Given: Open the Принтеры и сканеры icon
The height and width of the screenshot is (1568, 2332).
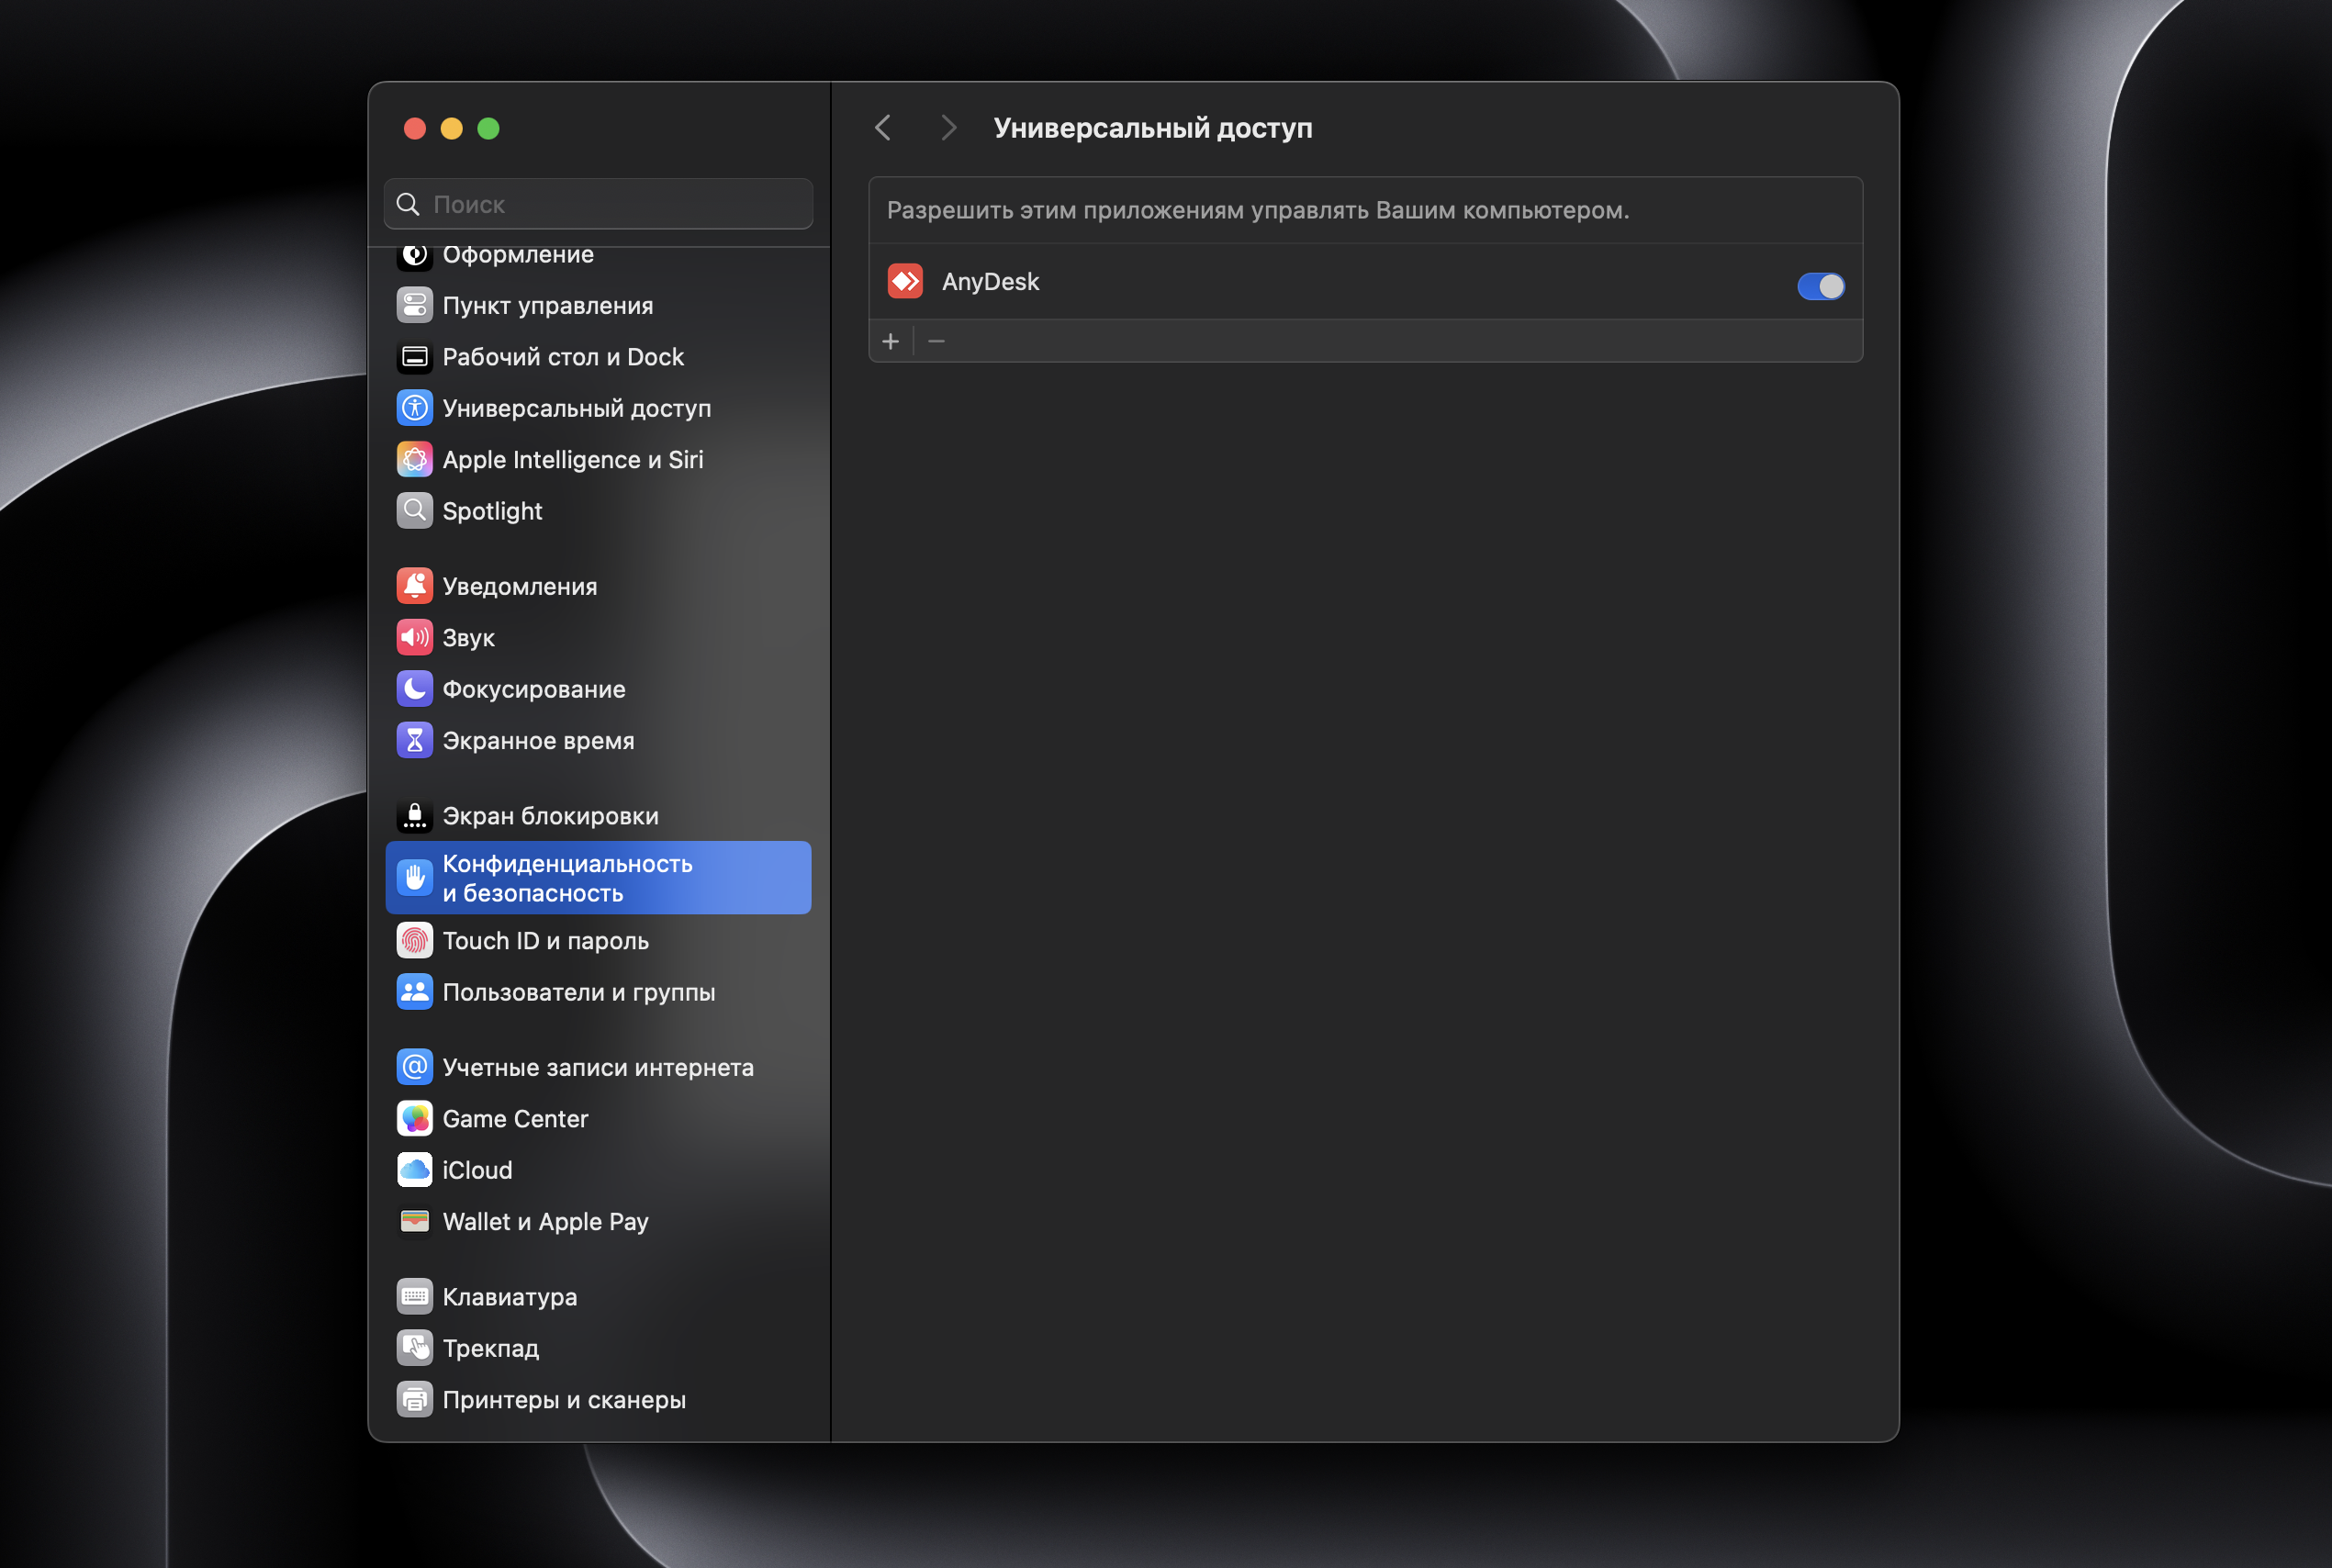Looking at the screenshot, I should [x=414, y=1400].
